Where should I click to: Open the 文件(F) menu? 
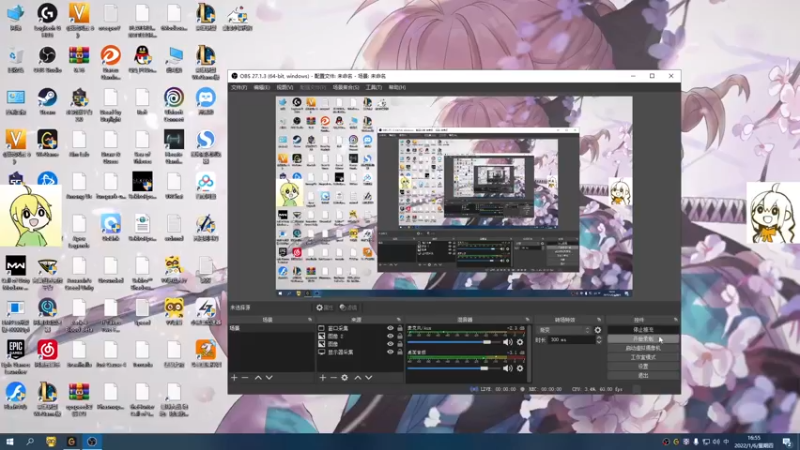239,87
